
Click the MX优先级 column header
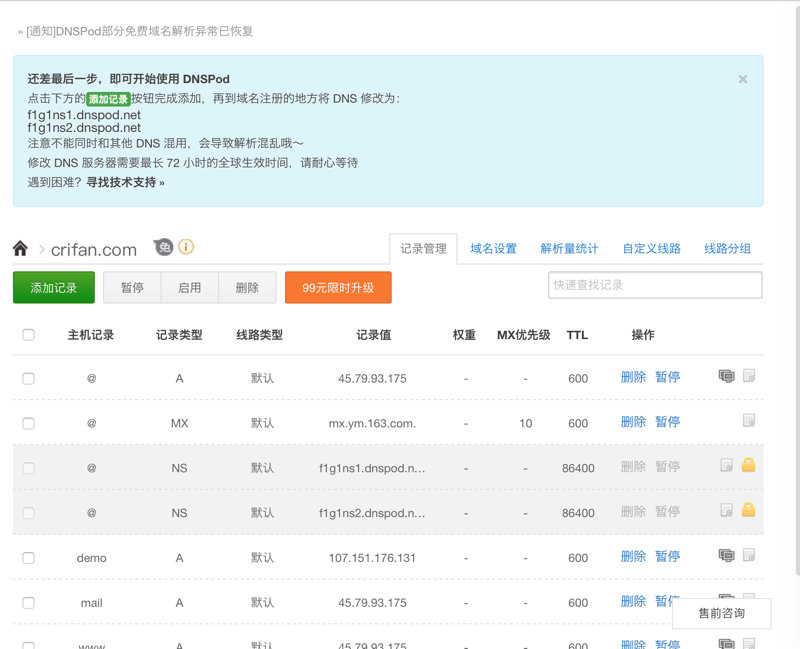(523, 335)
